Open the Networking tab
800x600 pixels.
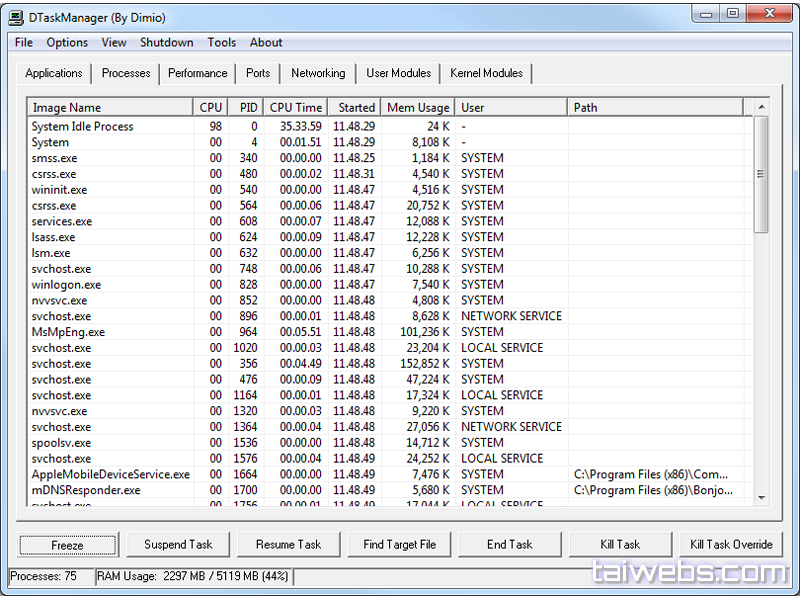tap(318, 73)
